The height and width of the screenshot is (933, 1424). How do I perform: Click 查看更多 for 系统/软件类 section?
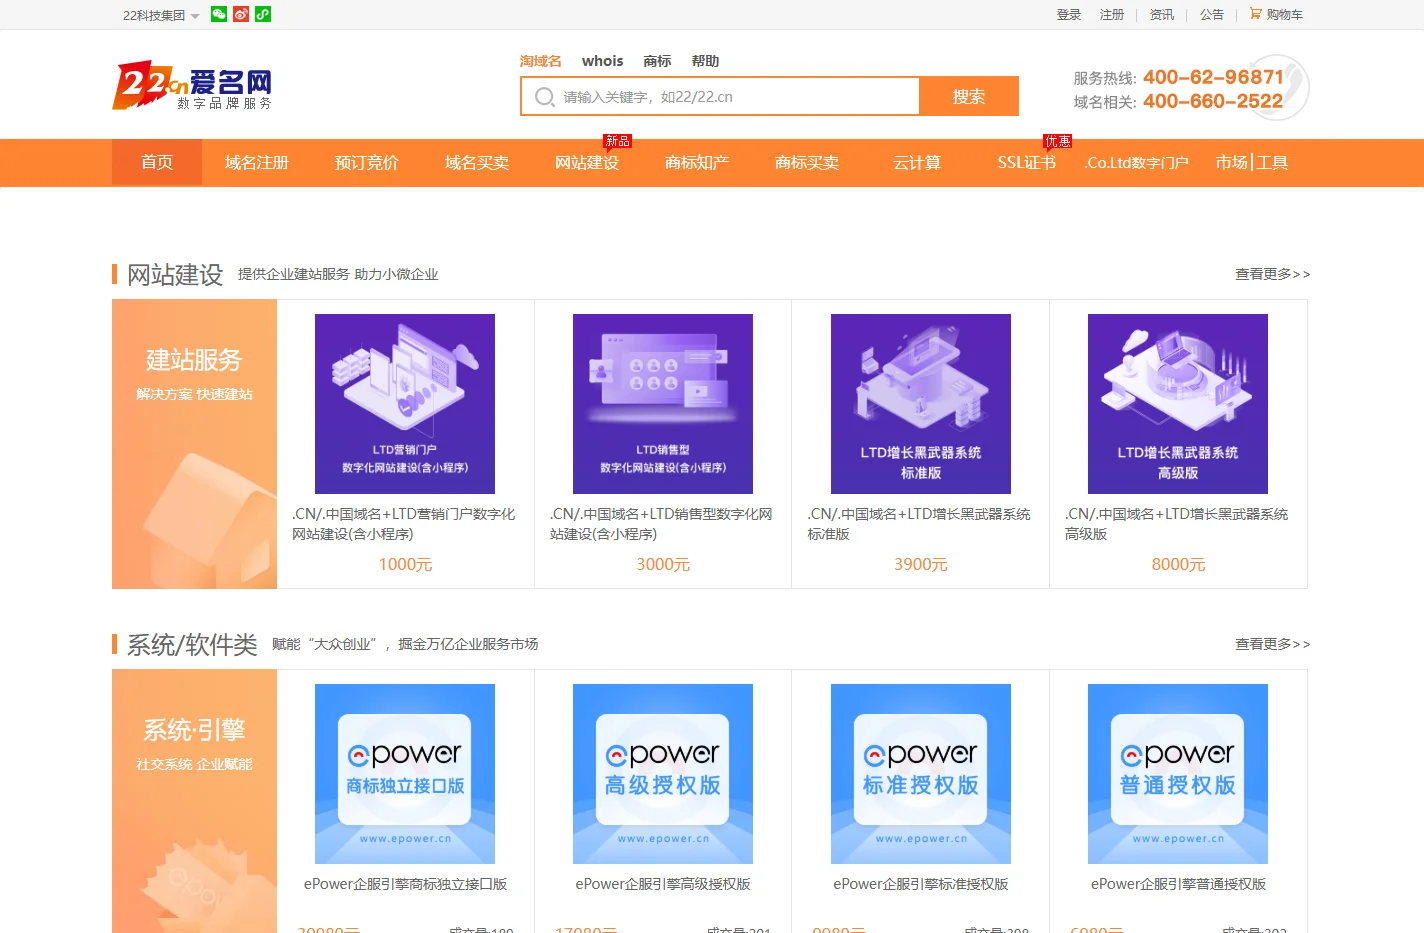point(1272,644)
